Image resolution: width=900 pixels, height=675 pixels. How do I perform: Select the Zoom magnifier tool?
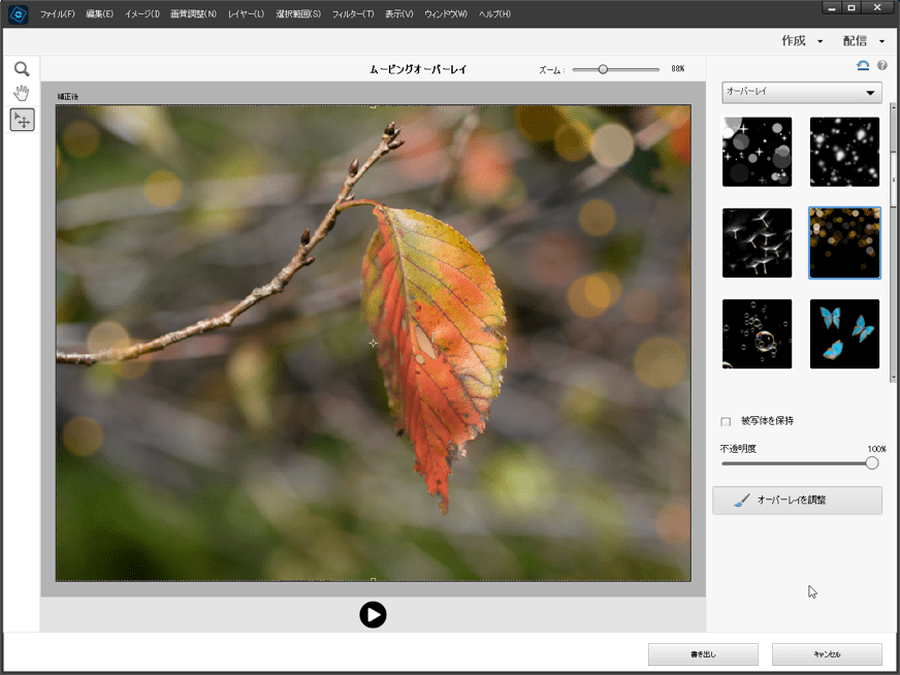21,69
